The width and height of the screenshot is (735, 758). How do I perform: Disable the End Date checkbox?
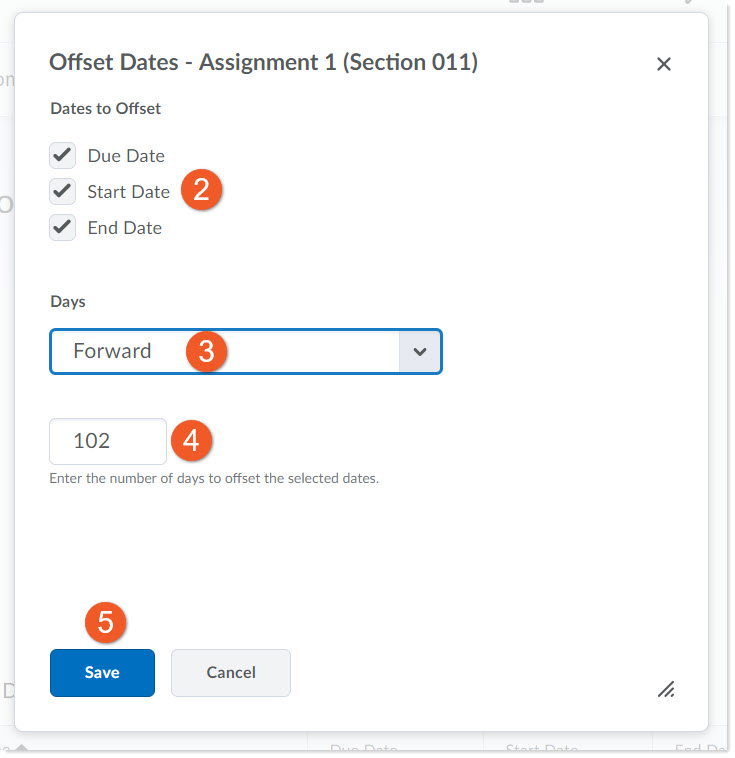(63, 227)
